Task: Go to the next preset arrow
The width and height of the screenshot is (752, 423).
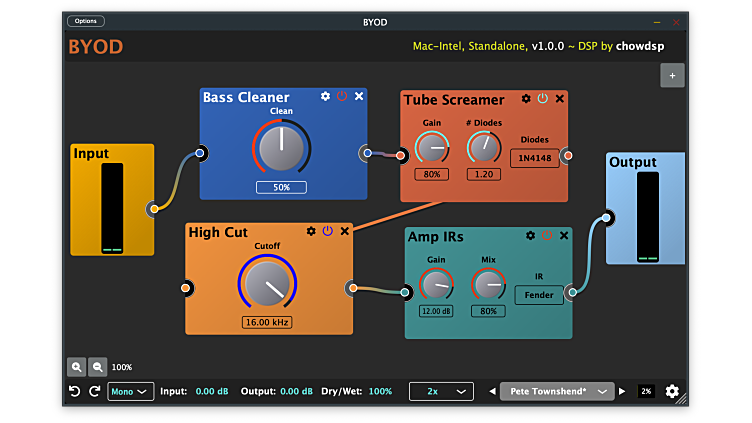Action: tap(622, 391)
